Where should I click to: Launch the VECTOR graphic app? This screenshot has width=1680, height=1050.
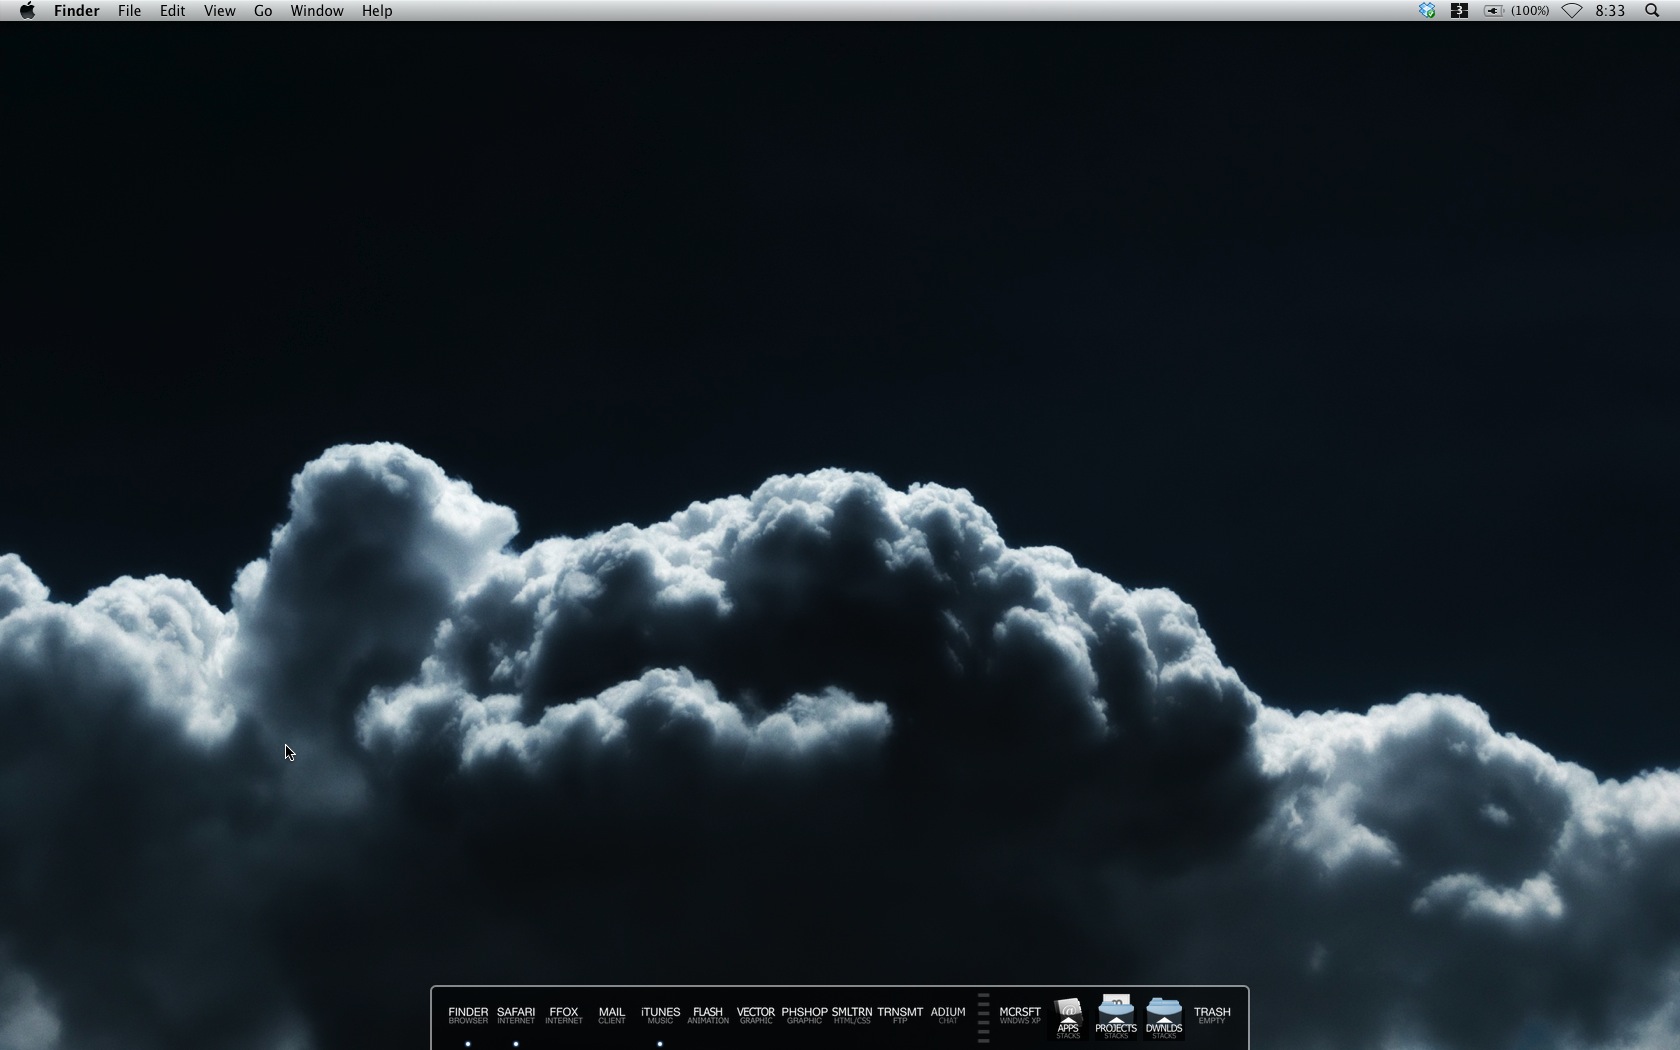(x=756, y=1015)
